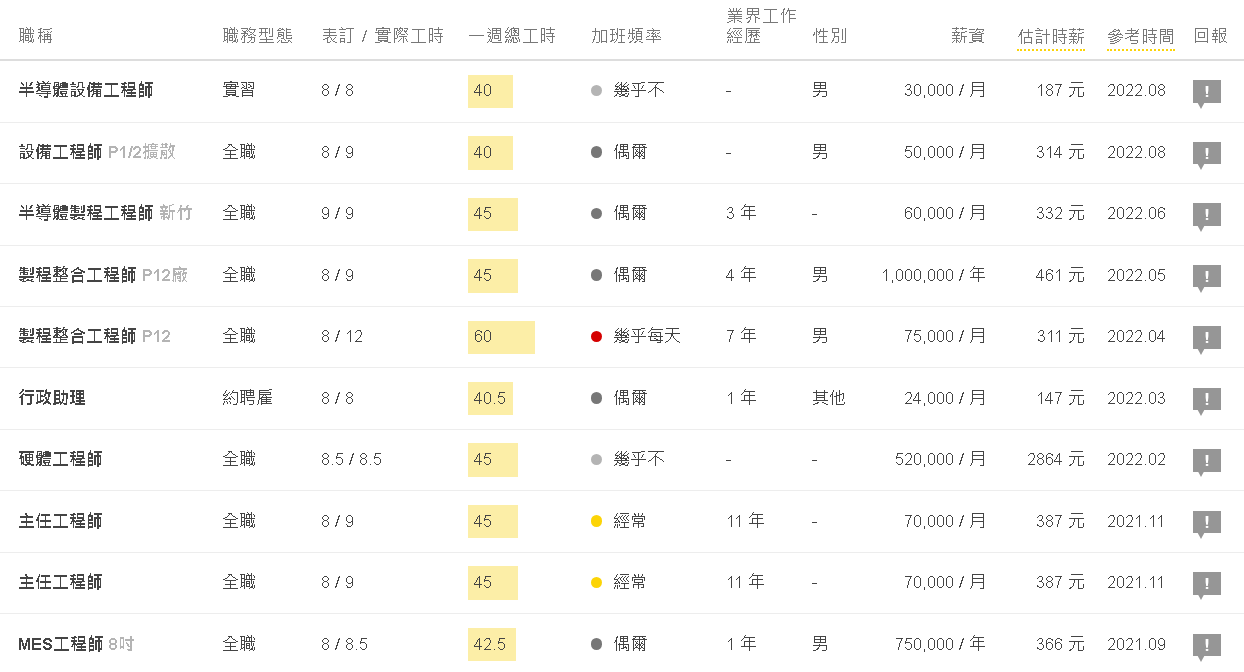Image resolution: width=1244 pixels, height=672 pixels.
Task: Select the 半導體設備工程師 job title
Action: [x=86, y=90]
